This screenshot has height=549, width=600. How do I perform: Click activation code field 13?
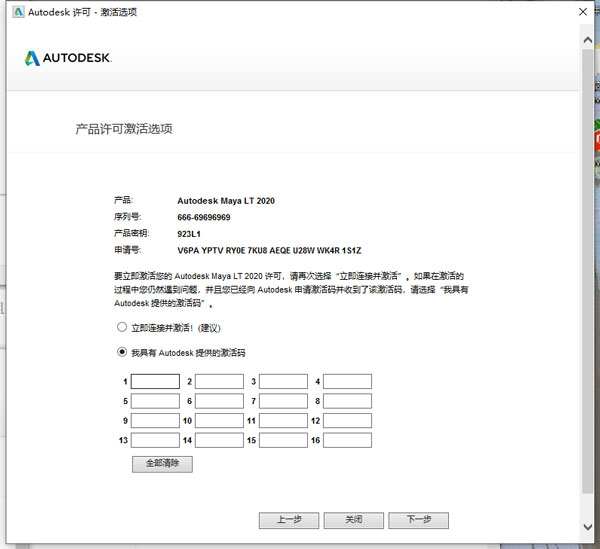(x=155, y=440)
